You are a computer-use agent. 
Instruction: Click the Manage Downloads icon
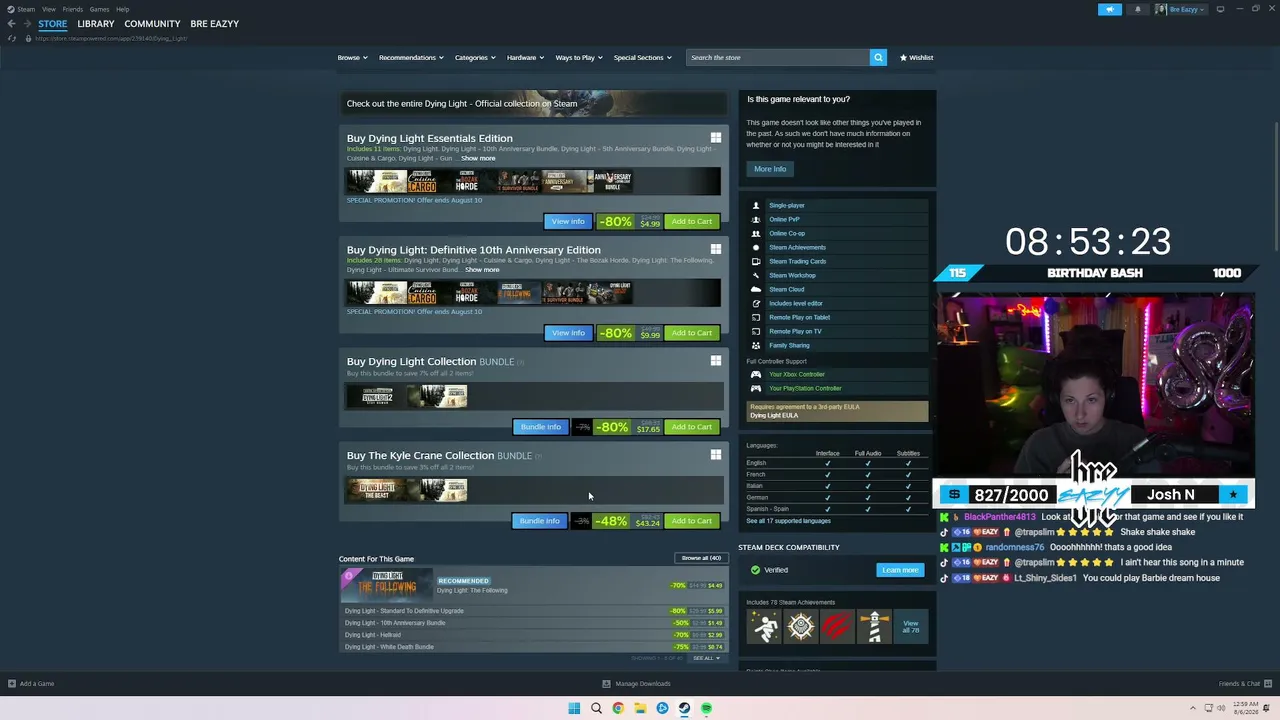(x=606, y=684)
